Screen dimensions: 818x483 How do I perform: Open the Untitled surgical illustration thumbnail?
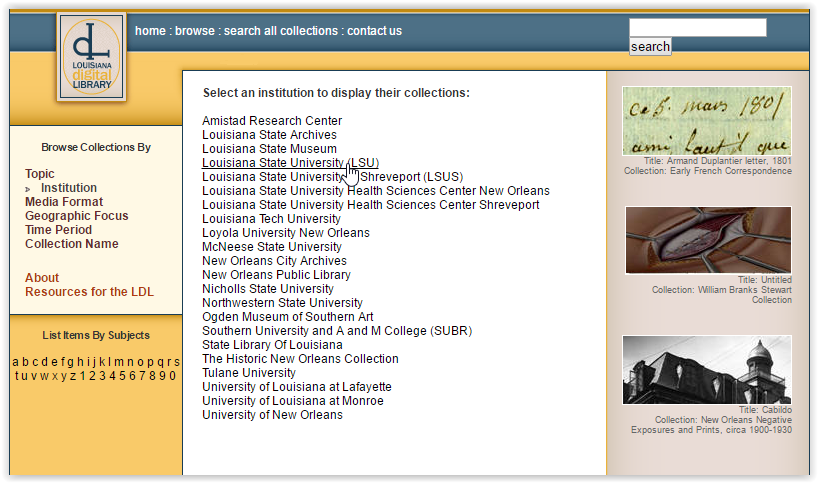(708, 240)
